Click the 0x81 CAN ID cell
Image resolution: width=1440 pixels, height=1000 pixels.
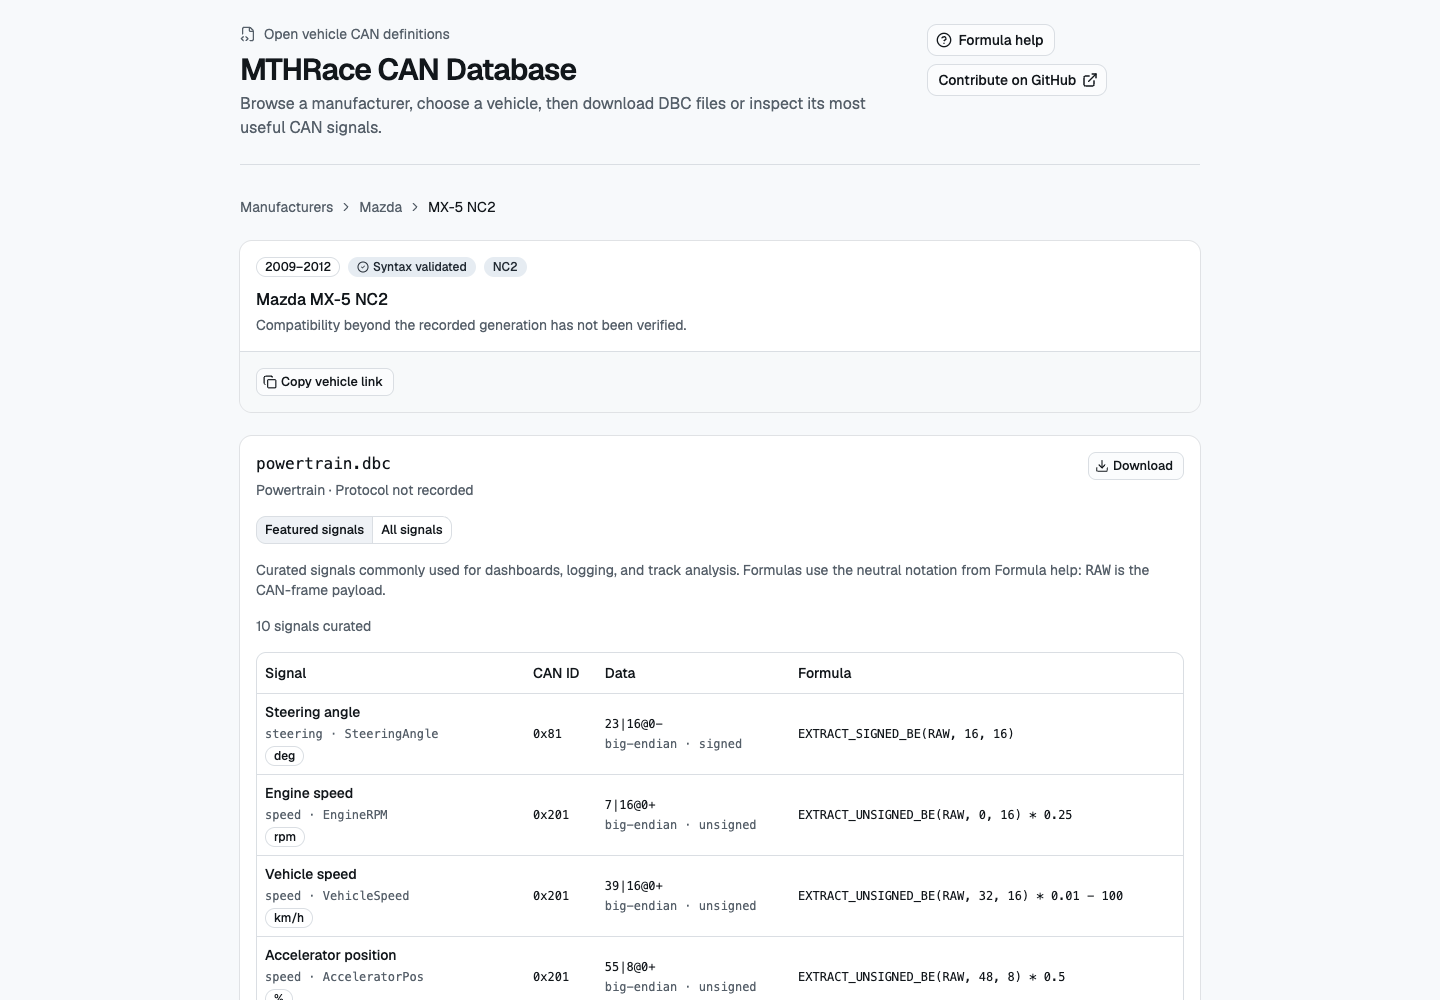point(547,734)
